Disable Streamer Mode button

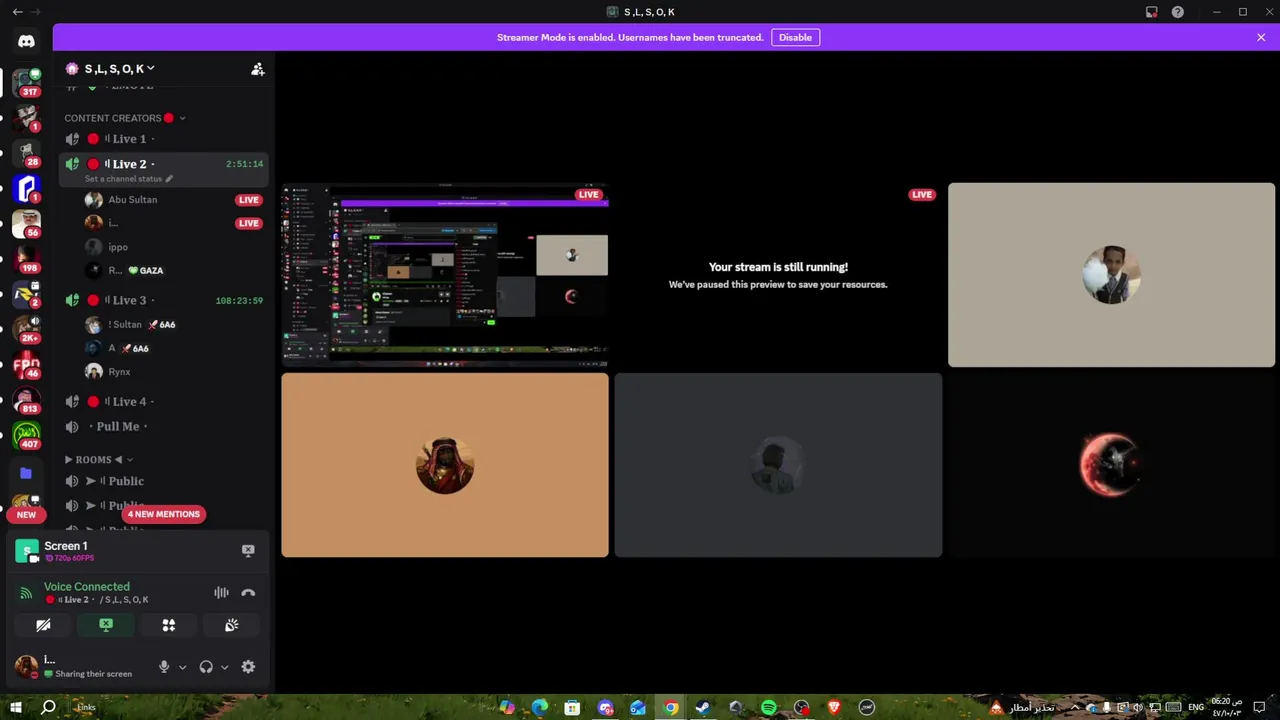[795, 37]
